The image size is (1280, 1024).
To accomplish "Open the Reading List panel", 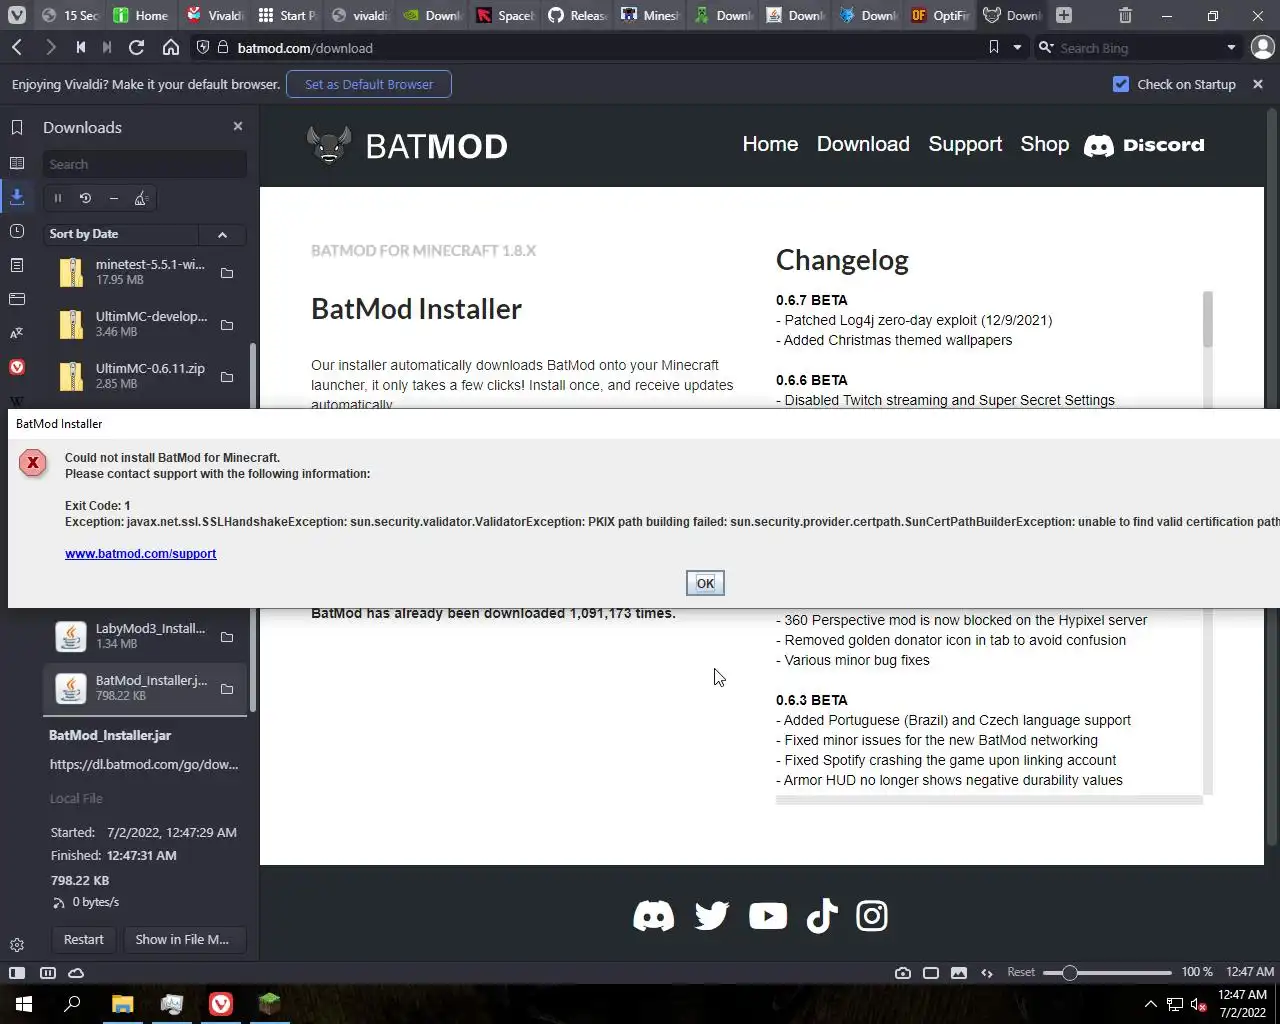I will pos(17,163).
